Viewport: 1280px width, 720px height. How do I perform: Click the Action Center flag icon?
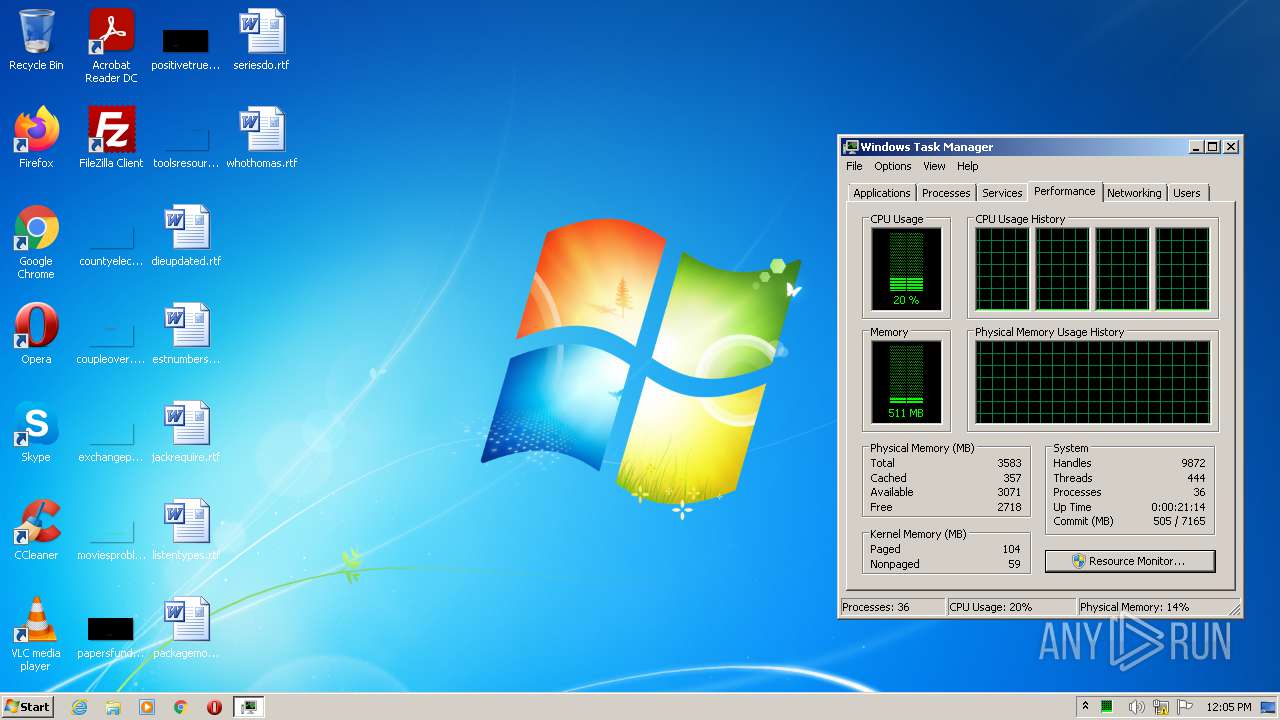(x=1185, y=707)
